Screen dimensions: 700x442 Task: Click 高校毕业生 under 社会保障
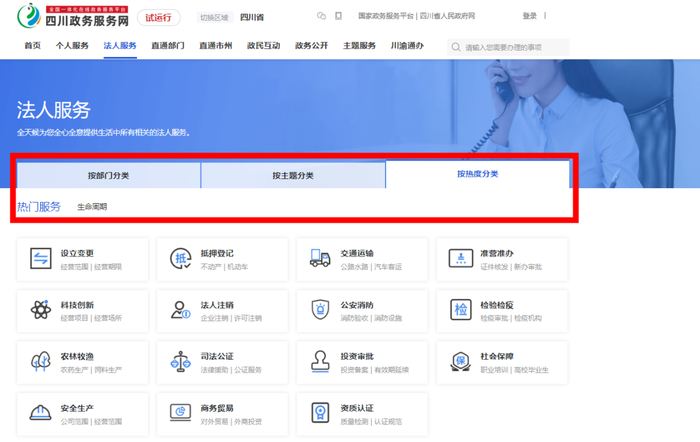click(x=531, y=370)
